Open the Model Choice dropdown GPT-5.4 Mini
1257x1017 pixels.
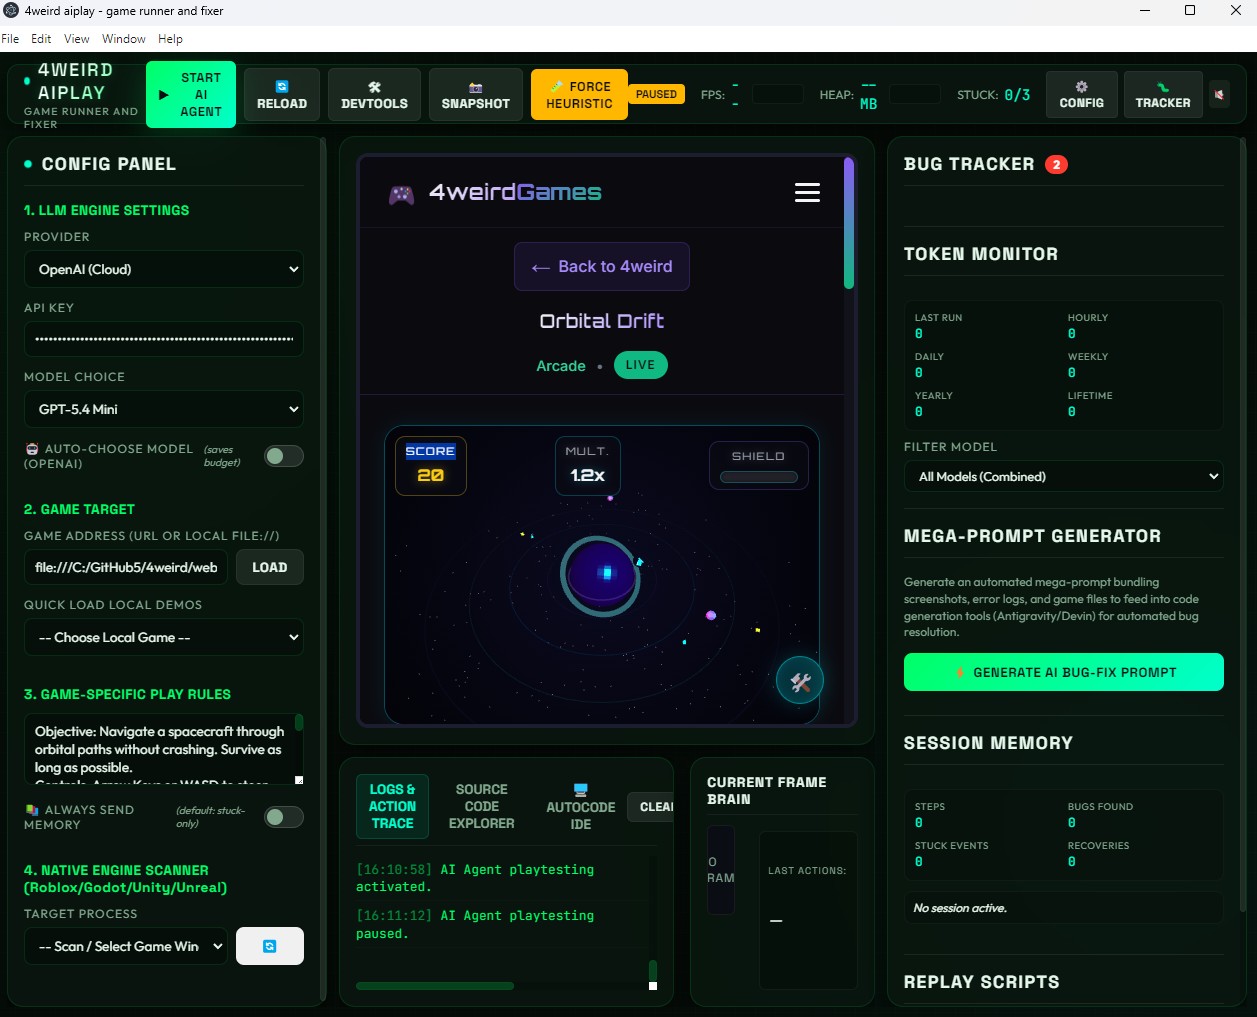point(164,409)
